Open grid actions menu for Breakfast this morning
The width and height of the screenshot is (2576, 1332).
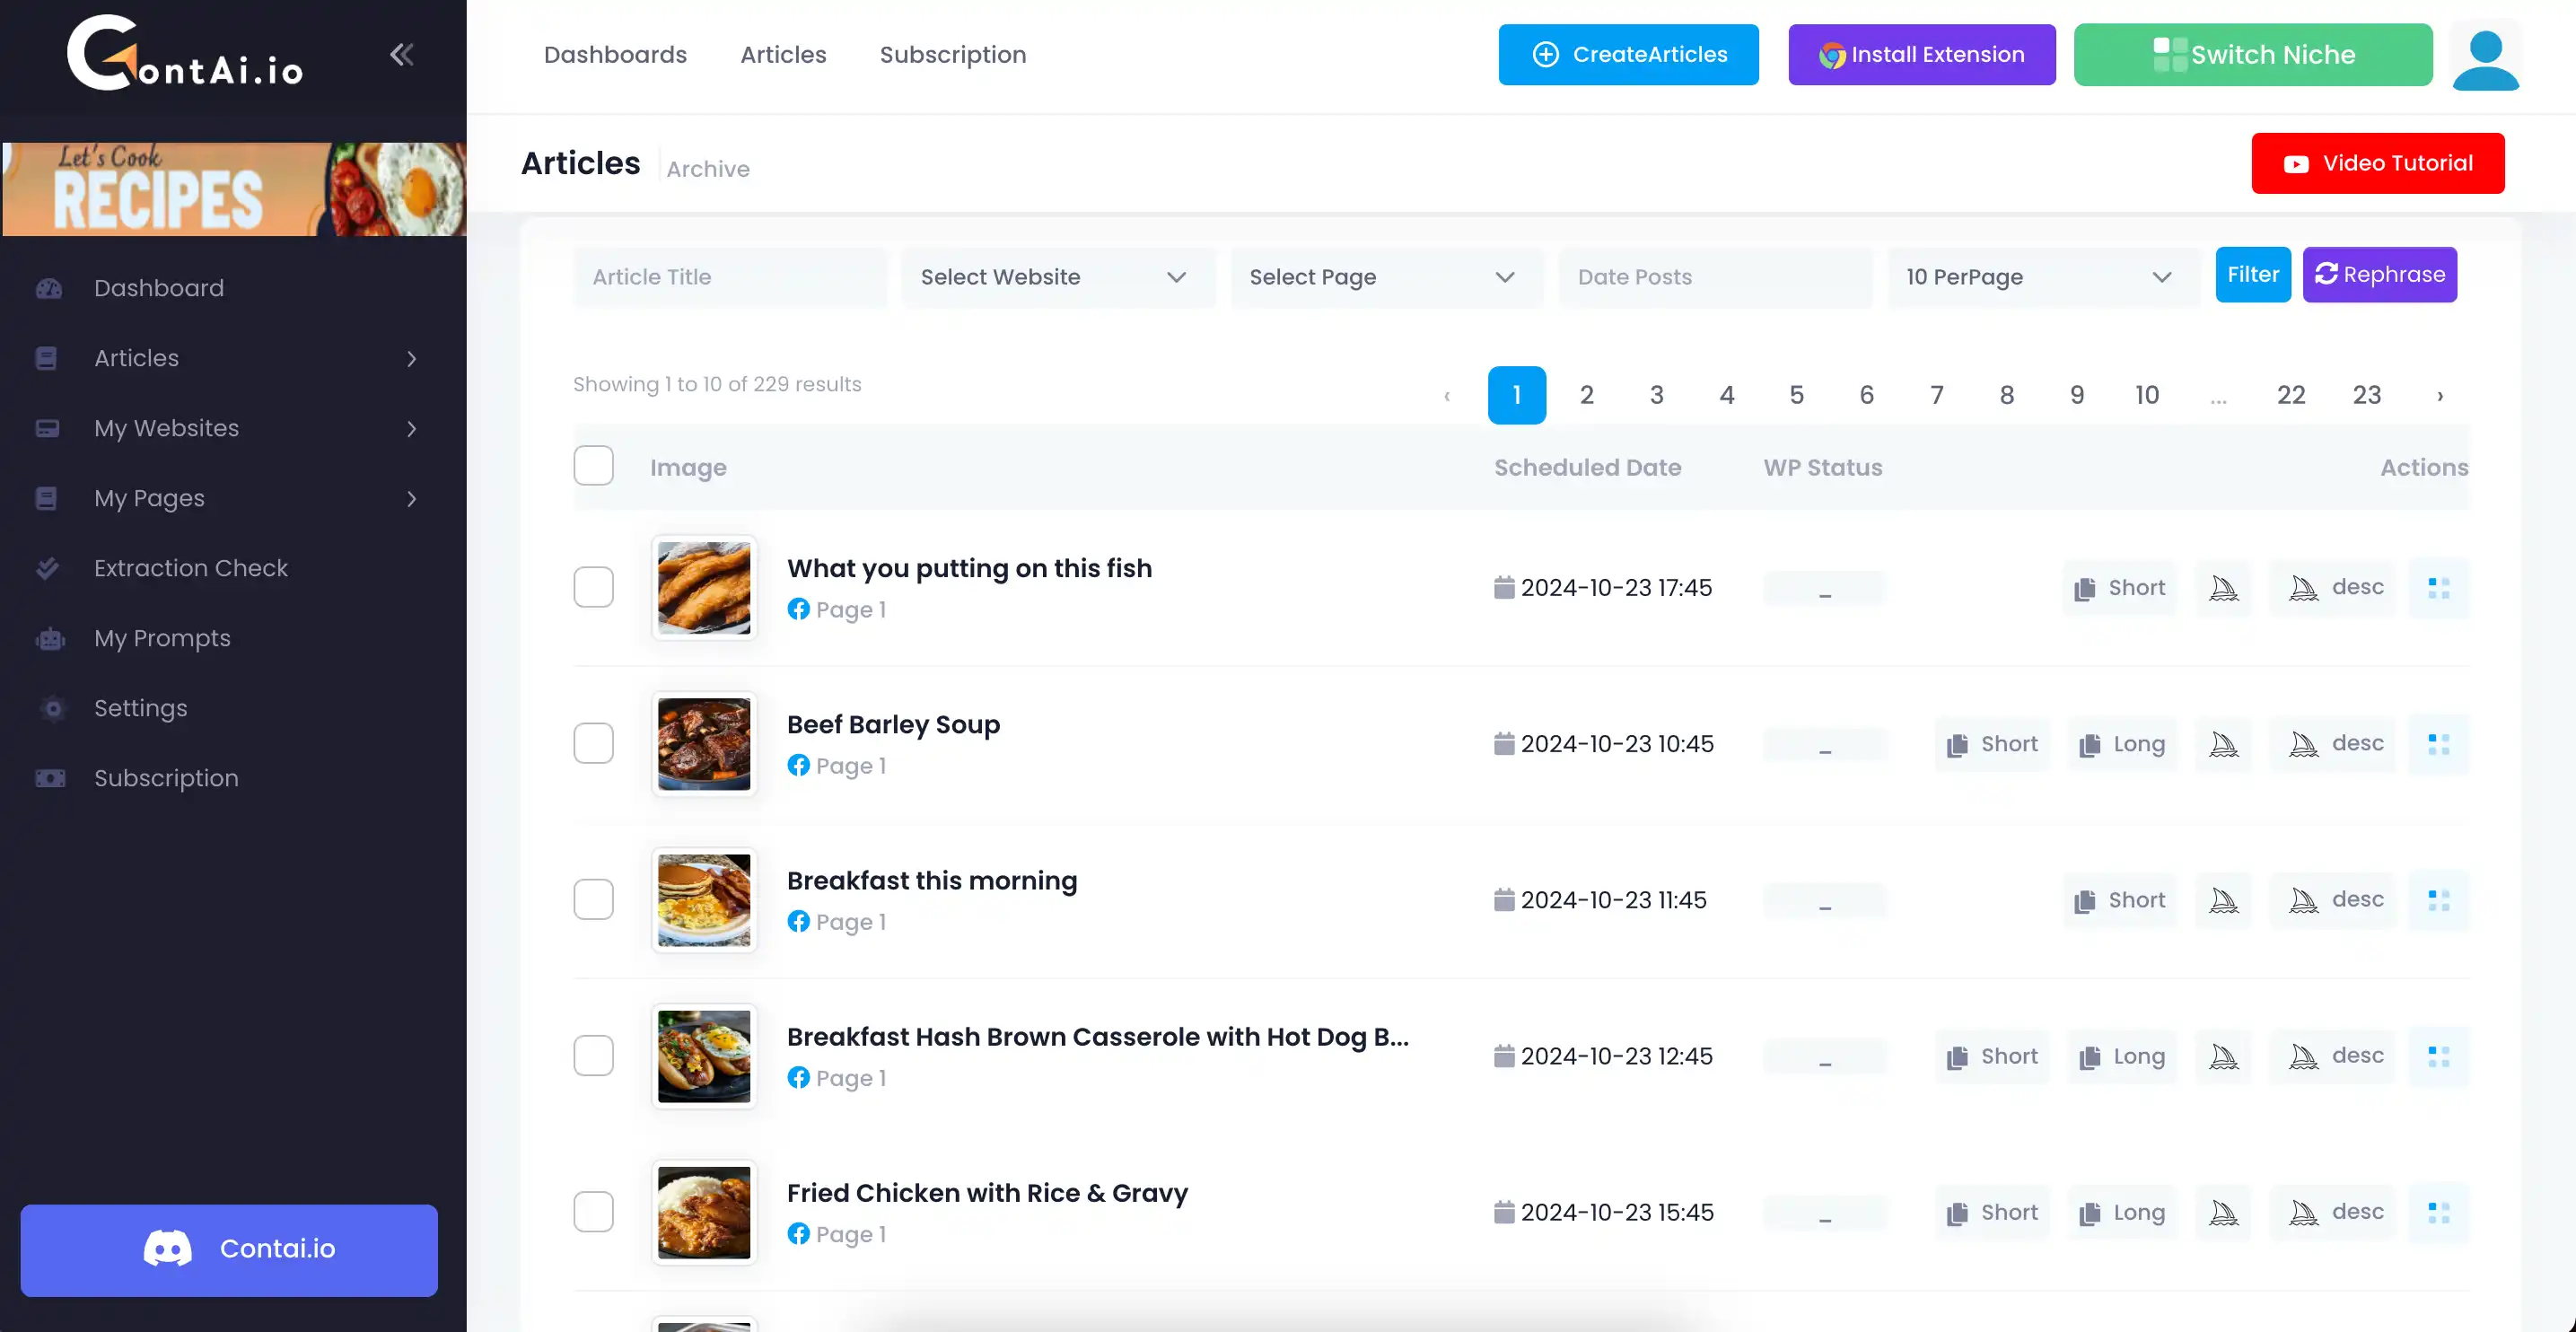pyautogui.click(x=2438, y=900)
